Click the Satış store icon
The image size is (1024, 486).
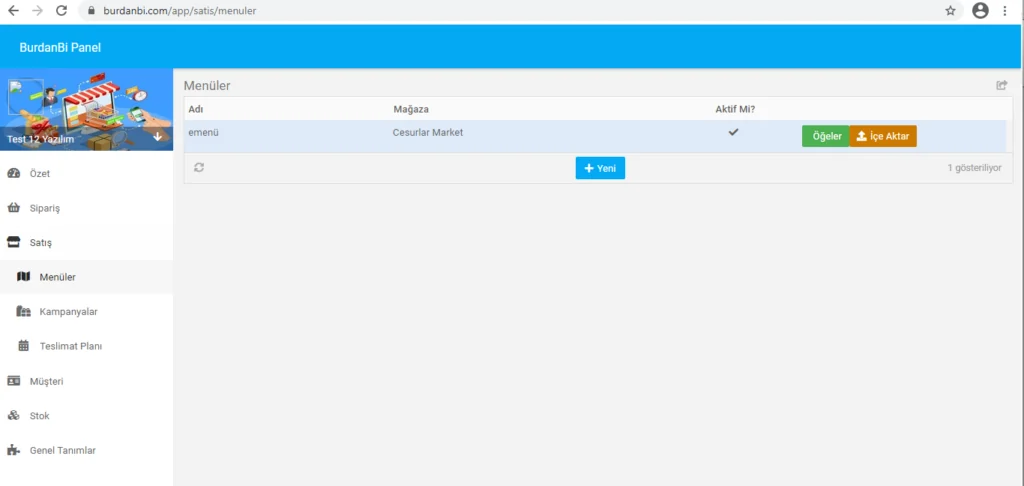pos(13,242)
